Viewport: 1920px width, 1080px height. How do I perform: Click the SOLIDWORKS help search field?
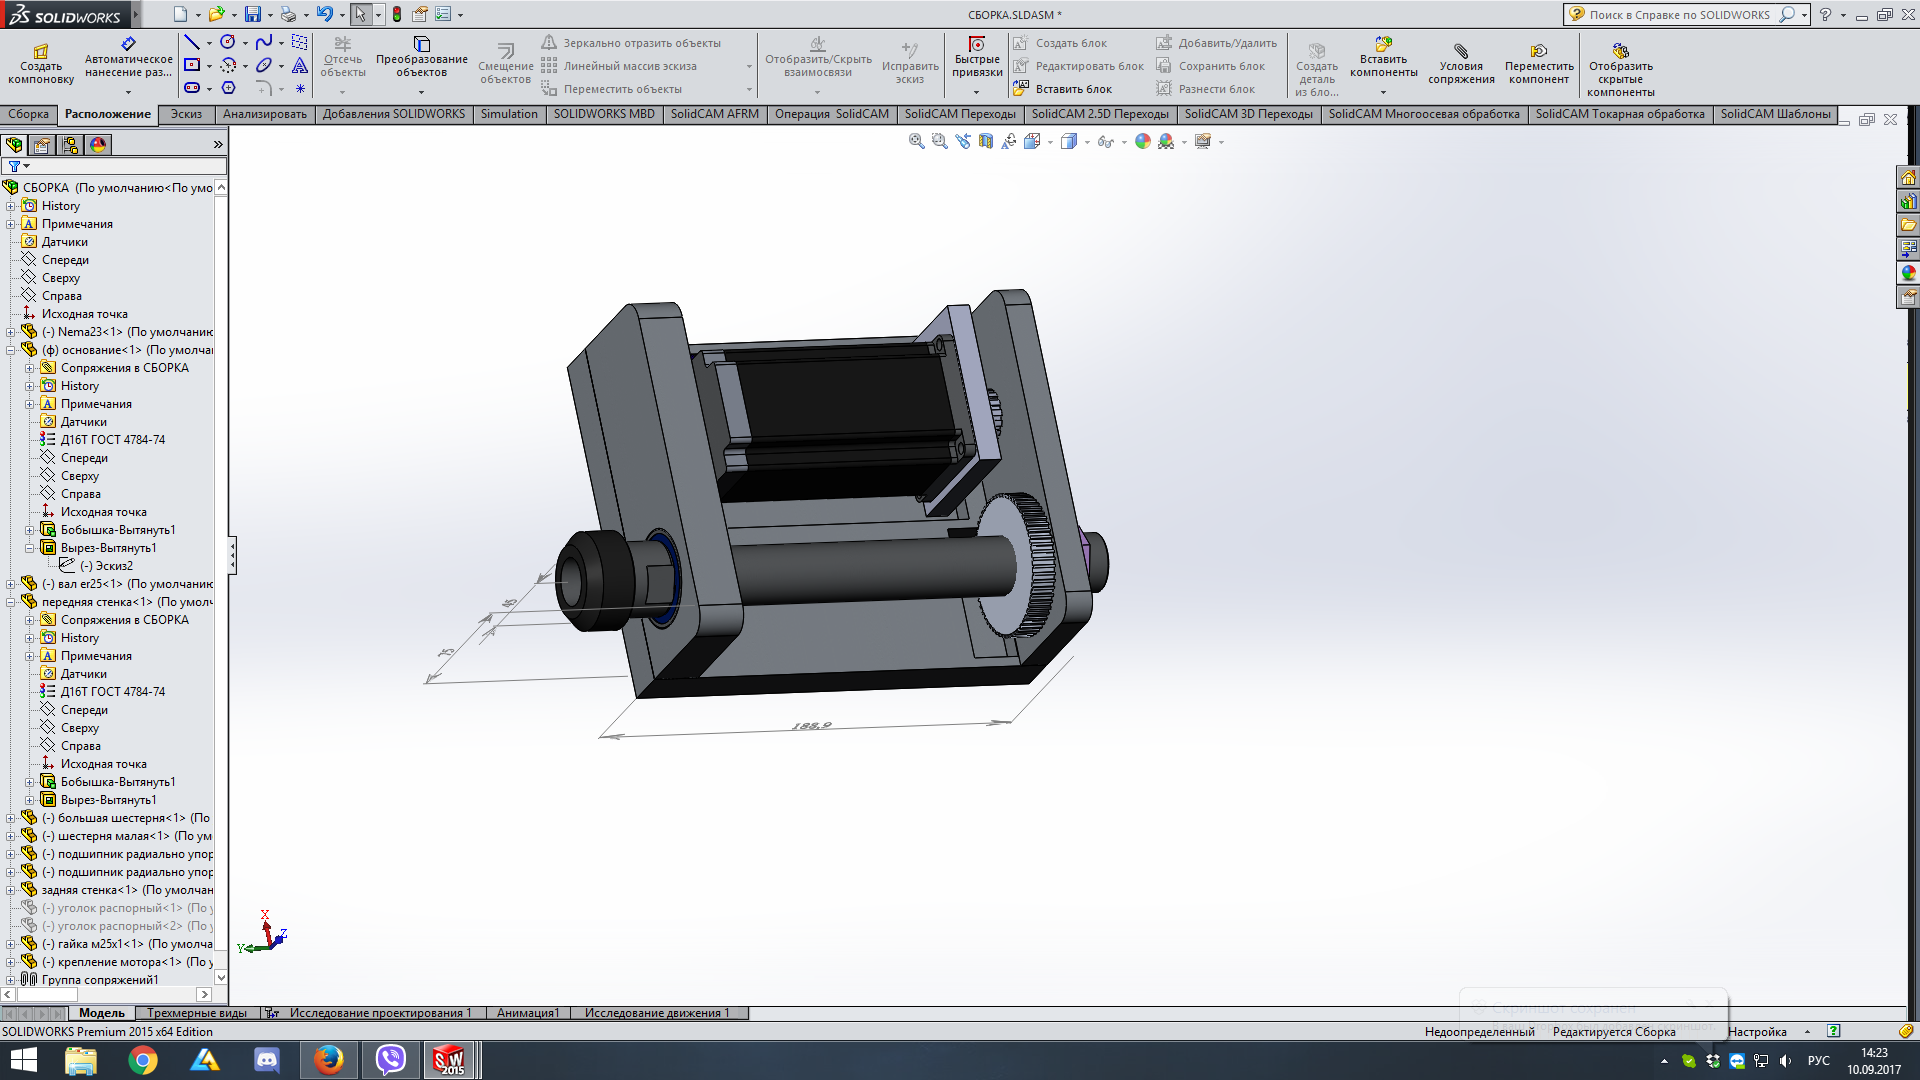[x=1679, y=15]
